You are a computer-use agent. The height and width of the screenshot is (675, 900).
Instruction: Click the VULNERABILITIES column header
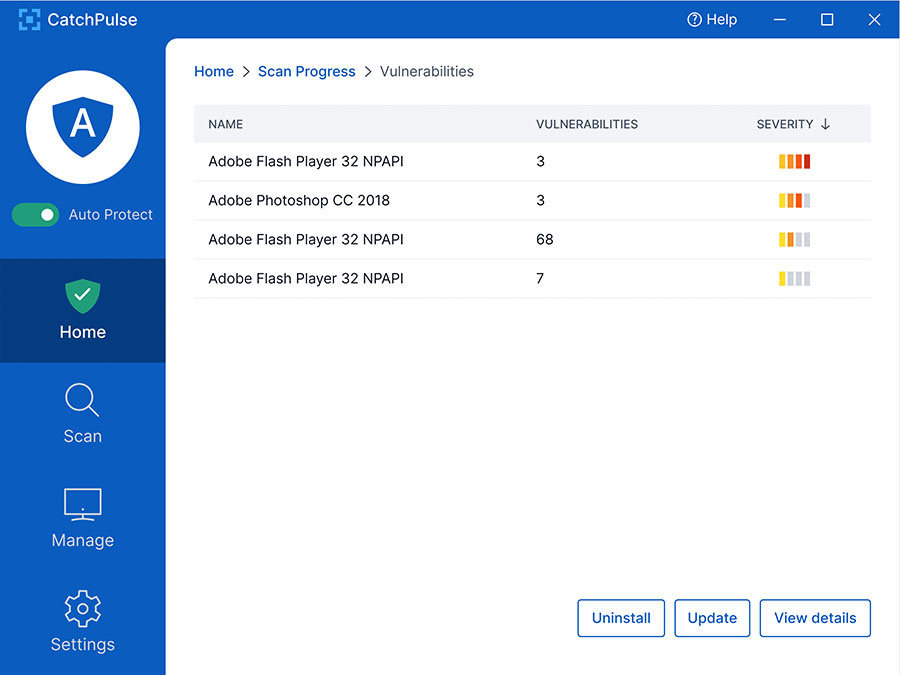click(587, 124)
